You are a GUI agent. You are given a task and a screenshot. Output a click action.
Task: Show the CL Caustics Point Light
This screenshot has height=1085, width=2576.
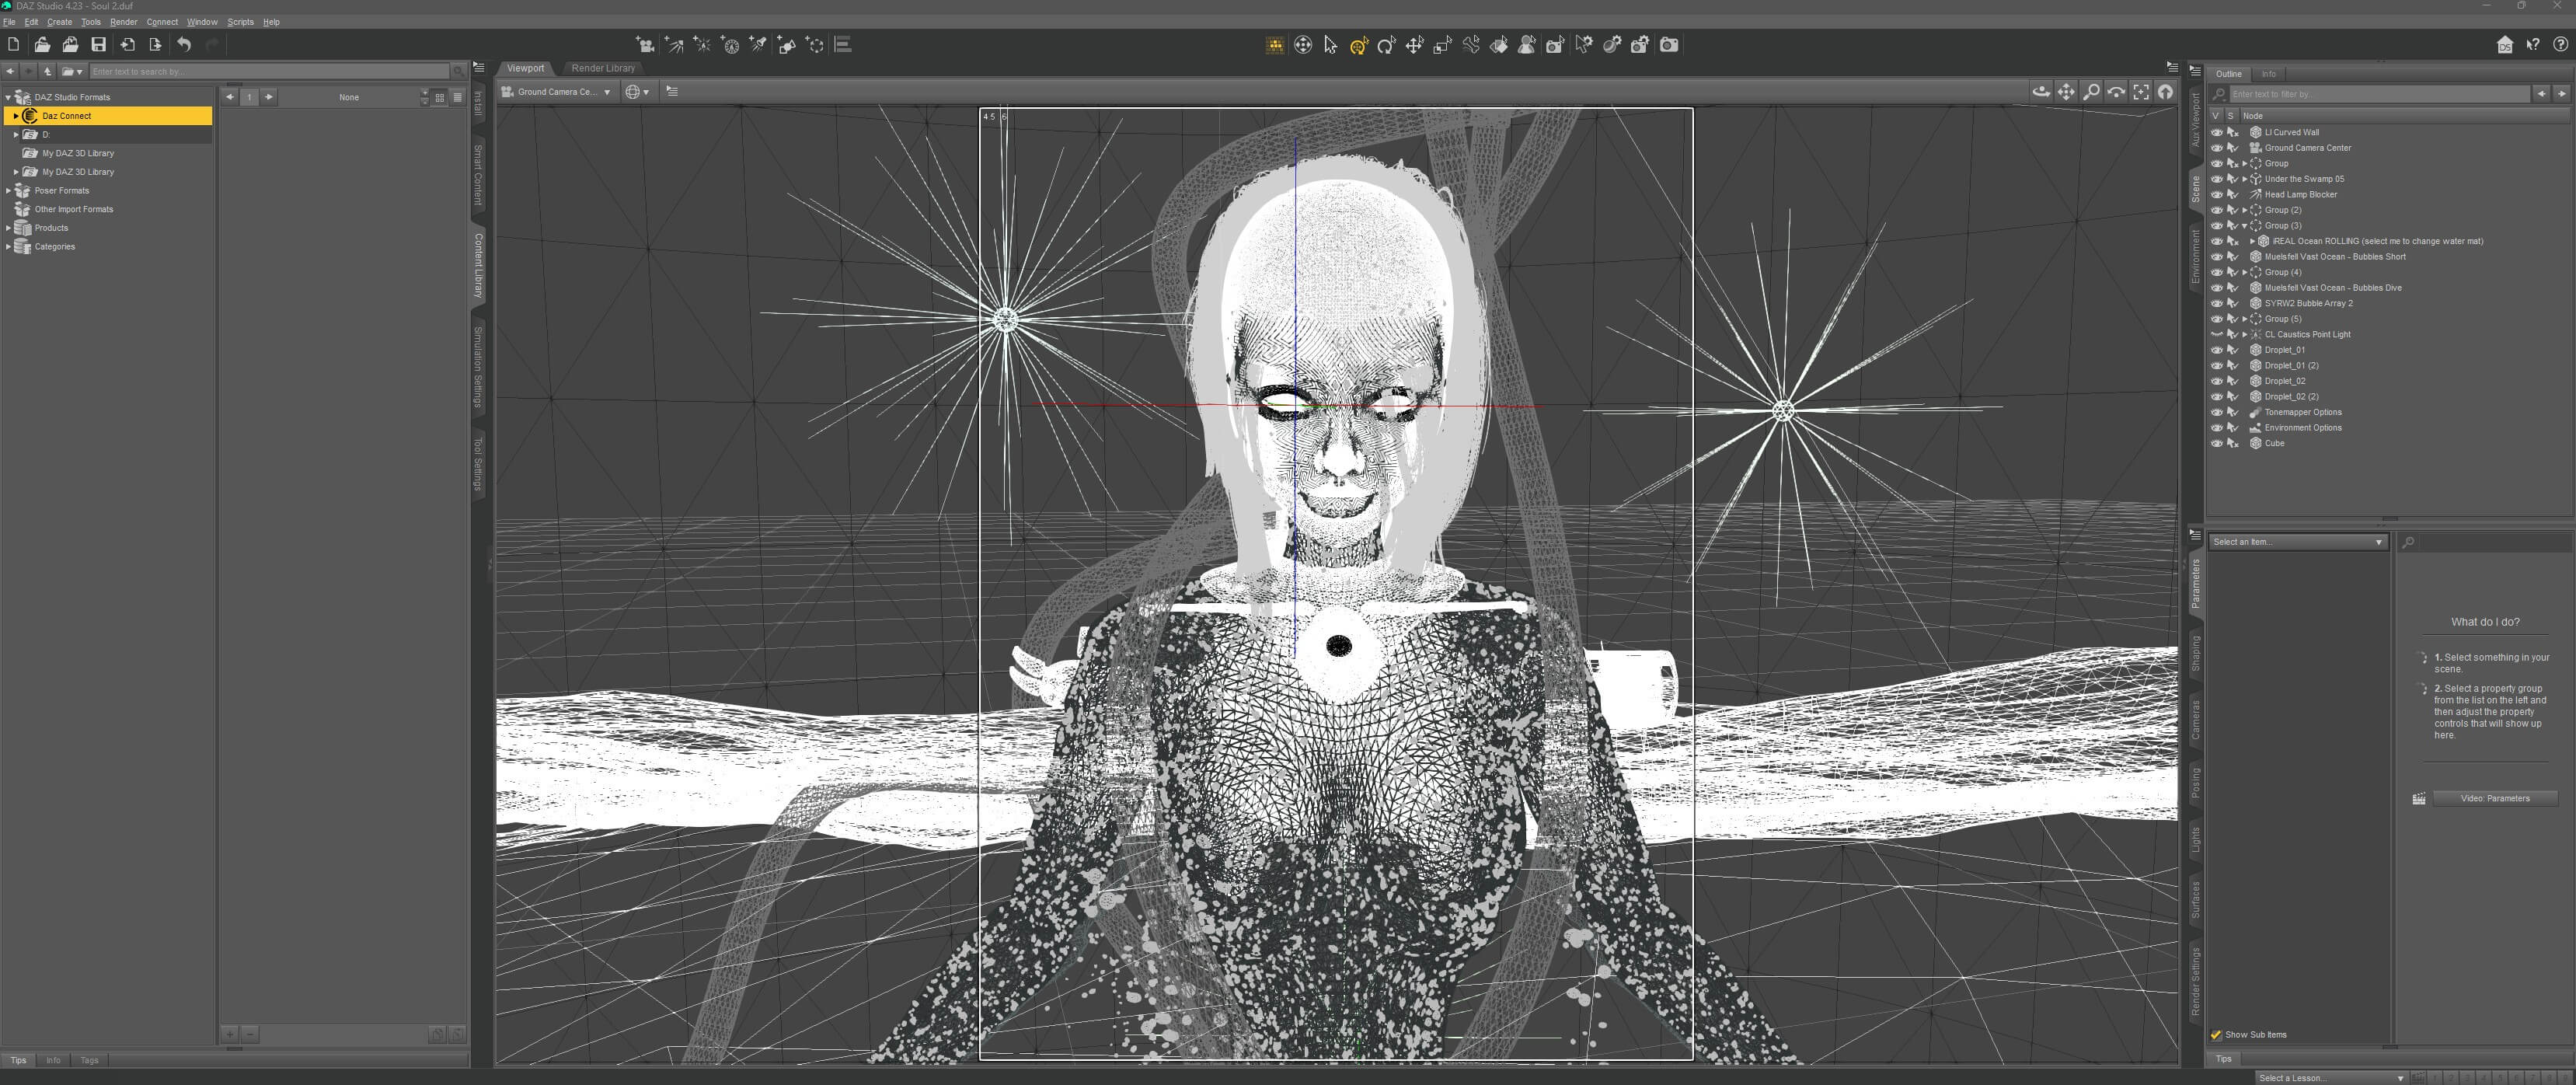[x=2216, y=334]
